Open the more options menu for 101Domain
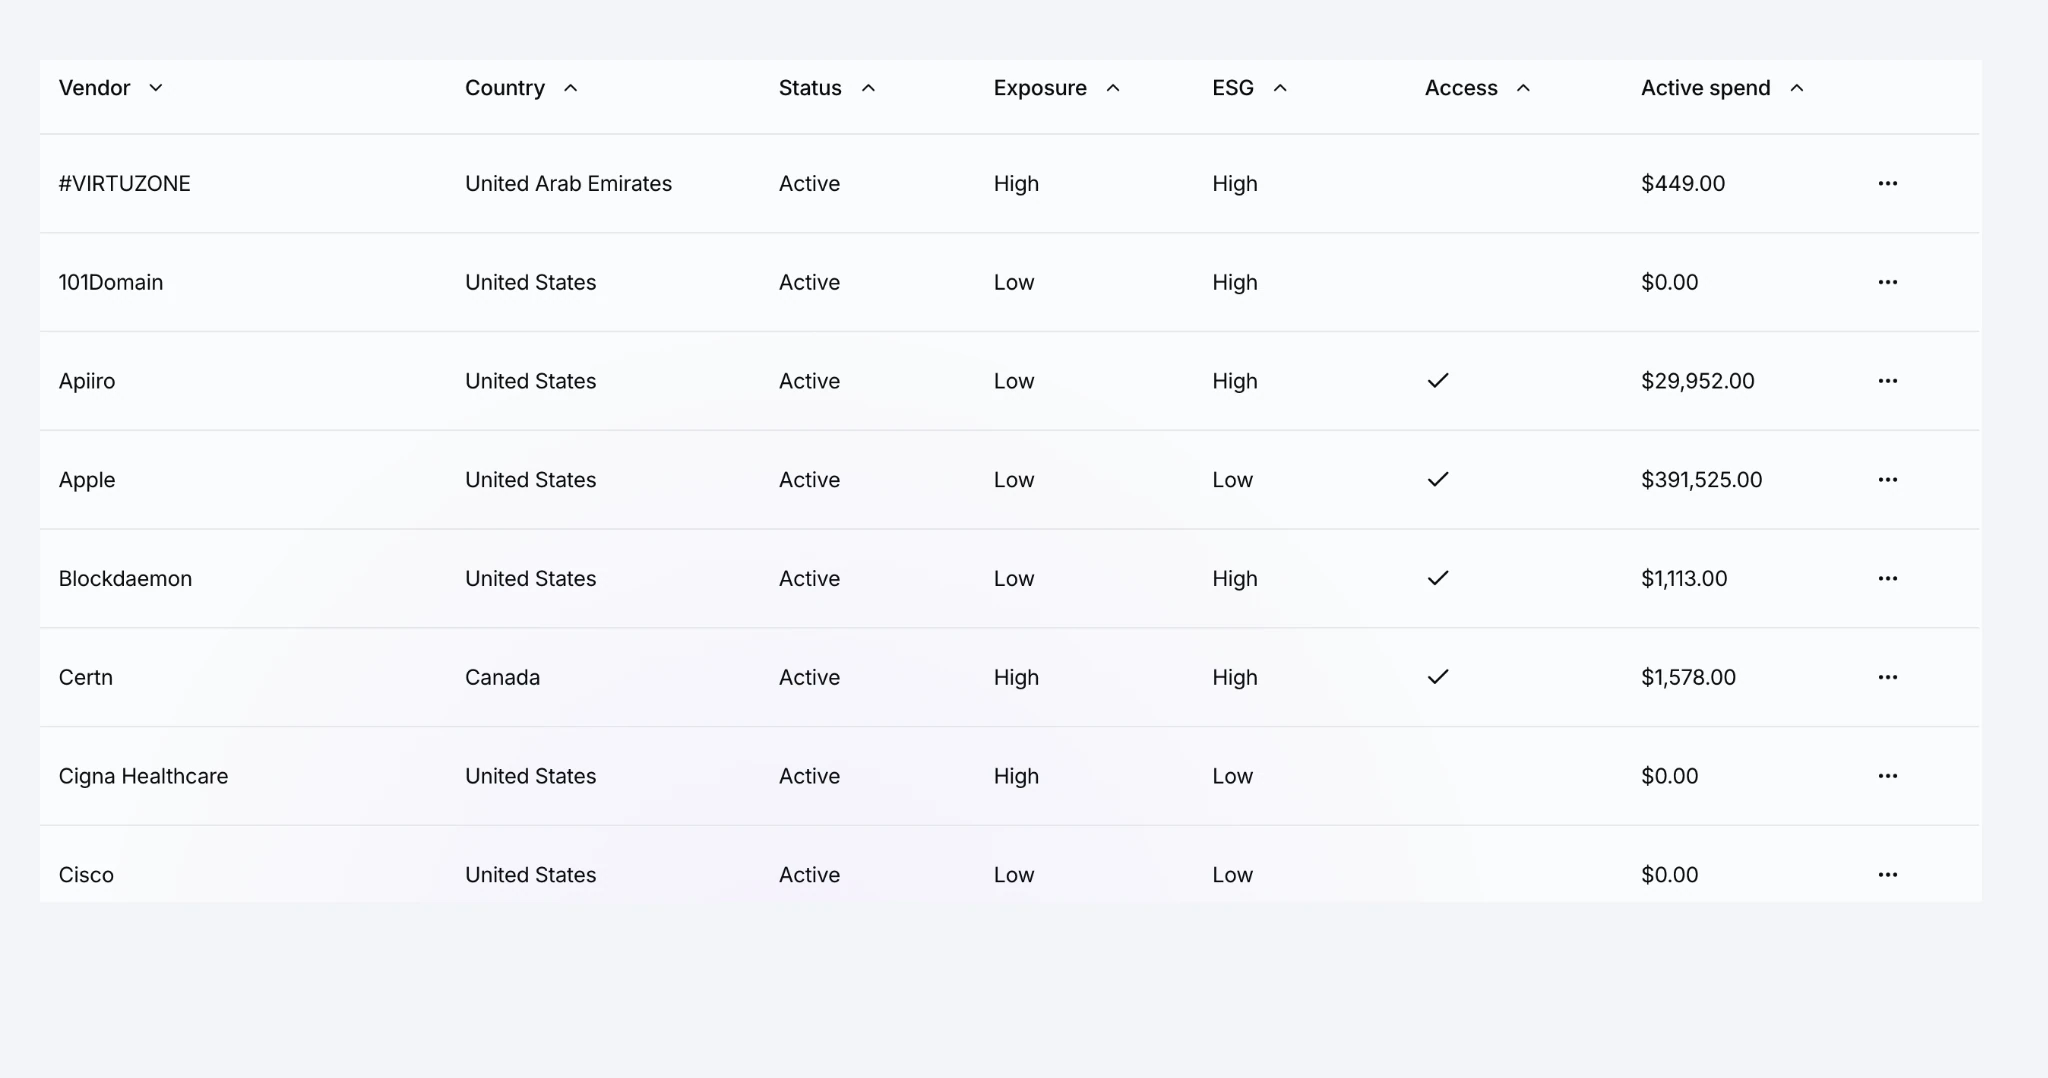The height and width of the screenshot is (1078, 2048). point(1887,282)
